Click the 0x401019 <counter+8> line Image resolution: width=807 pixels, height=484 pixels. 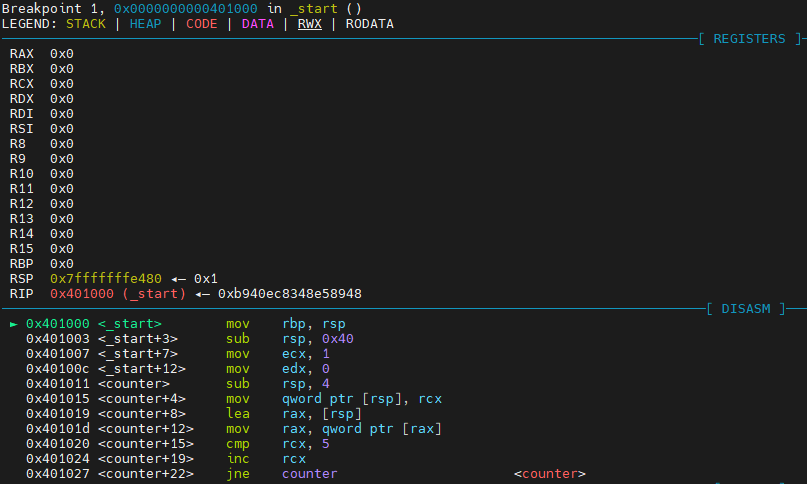pyautogui.click(x=106, y=413)
